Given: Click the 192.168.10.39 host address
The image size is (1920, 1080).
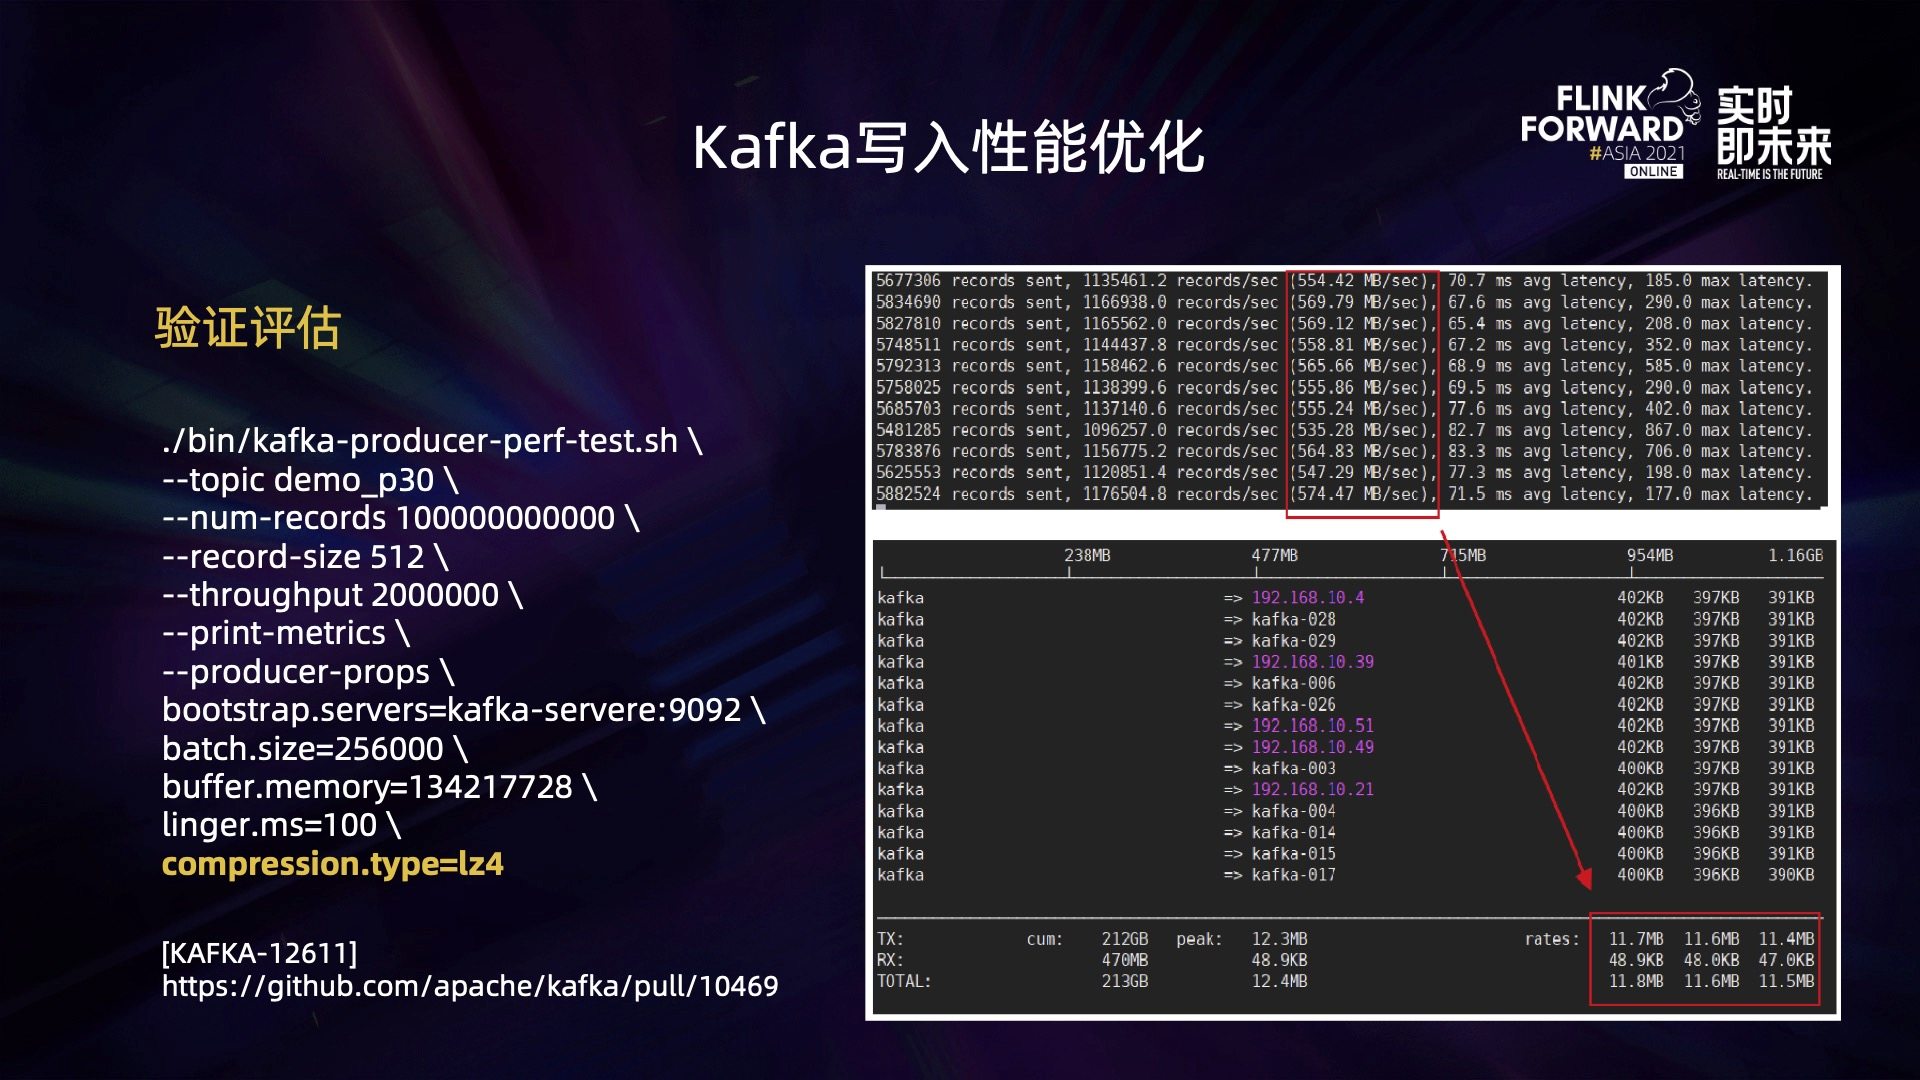Looking at the screenshot, I should tap(1312, 662).
